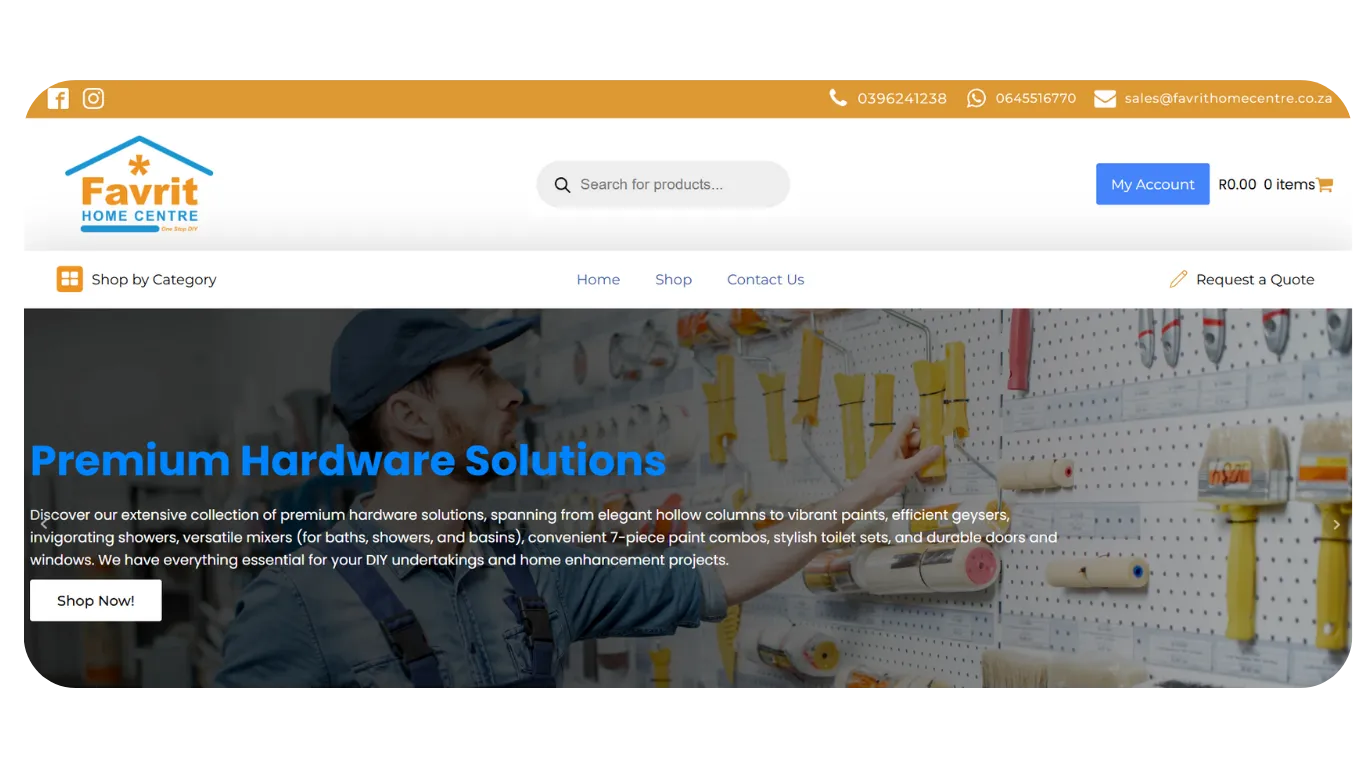The width and height of the screenshot is (1366, 768).
Task: Click the Favrit Home Centre logo
Action: click(x=139, y=185)
